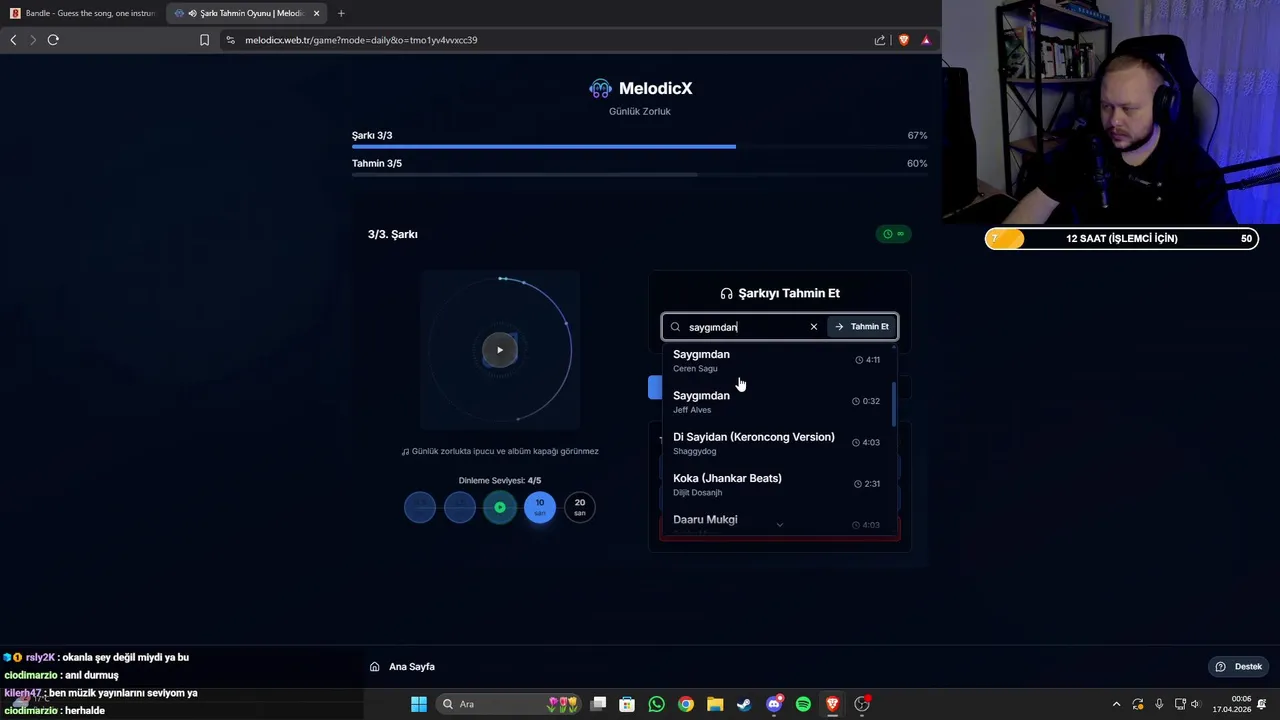Submit guess with Tahmin Et button
Screen dimensions: 1280x720
862,327
